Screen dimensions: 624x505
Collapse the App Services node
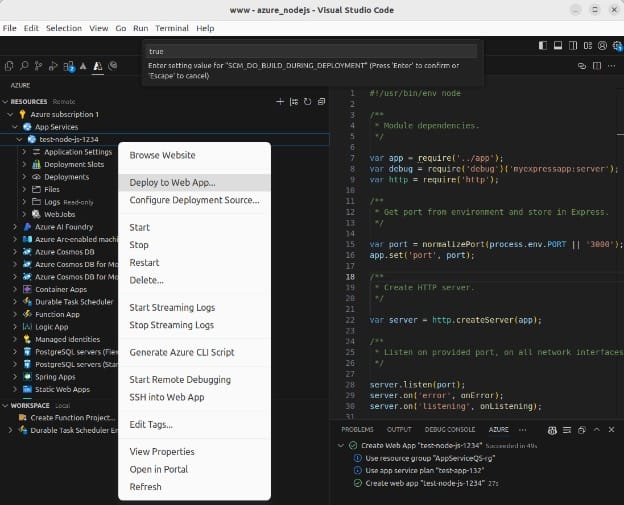click(15, 127)
